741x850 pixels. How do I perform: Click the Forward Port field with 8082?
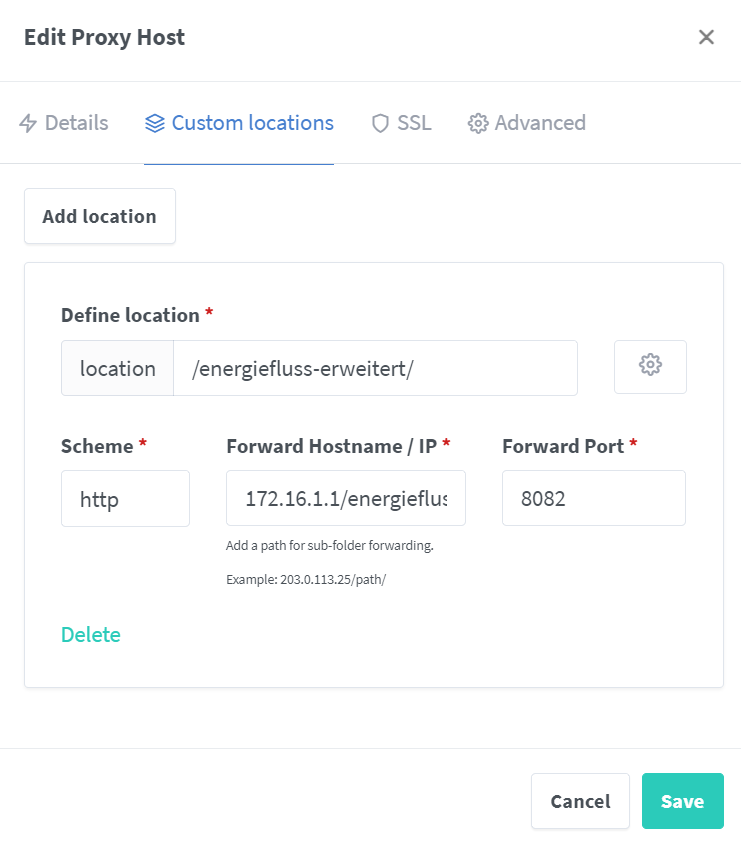tap(594, 498)
